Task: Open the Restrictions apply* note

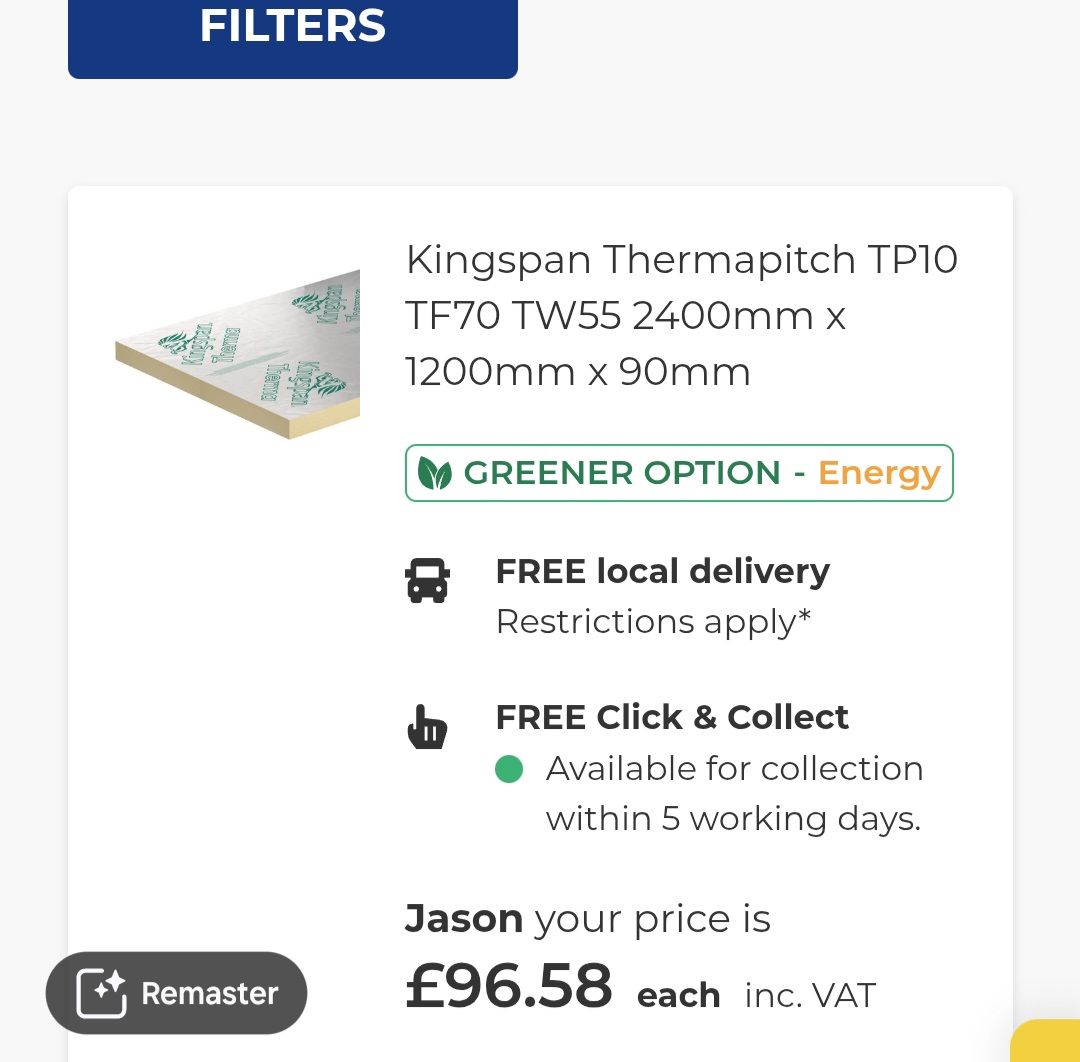Action: click(x=653, y=622)
